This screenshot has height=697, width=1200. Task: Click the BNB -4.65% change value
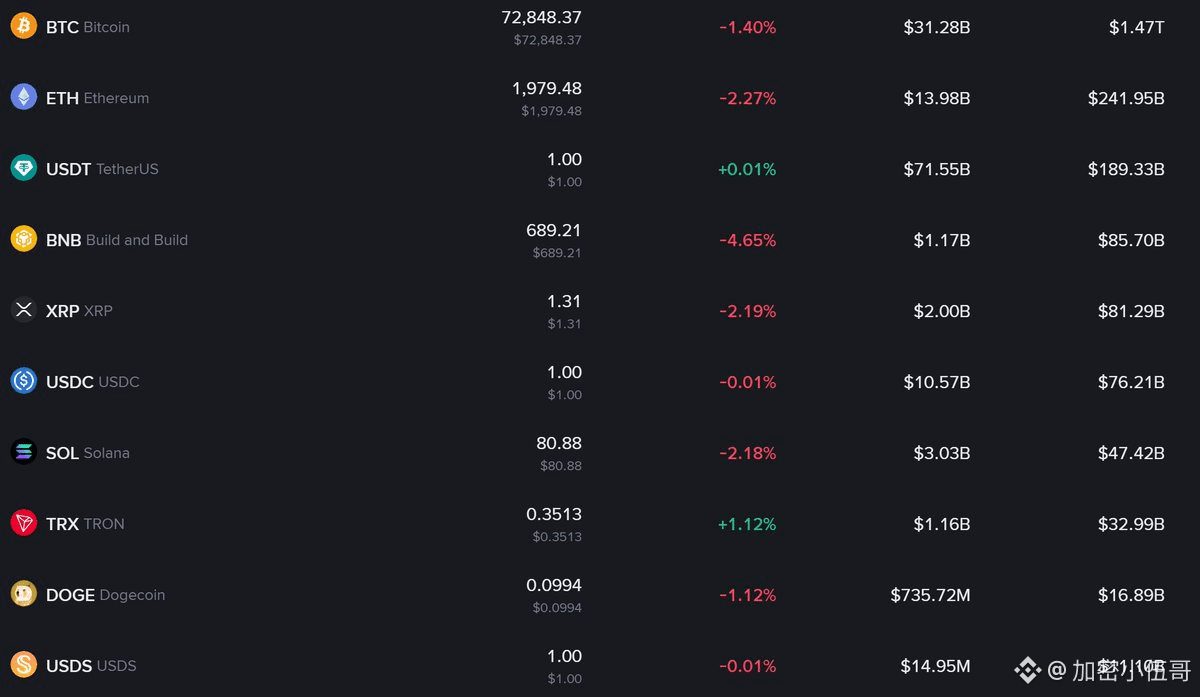click(748, 240)
